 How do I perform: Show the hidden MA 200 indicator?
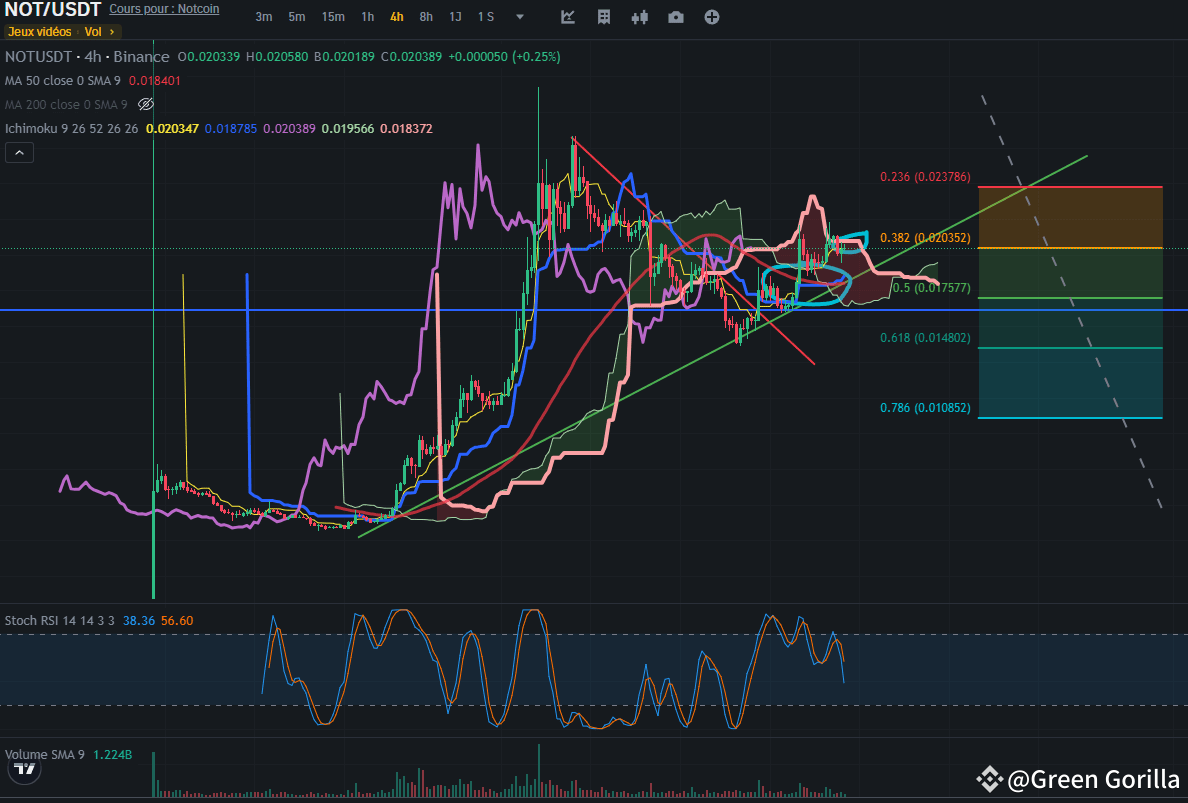coord(146,105)
